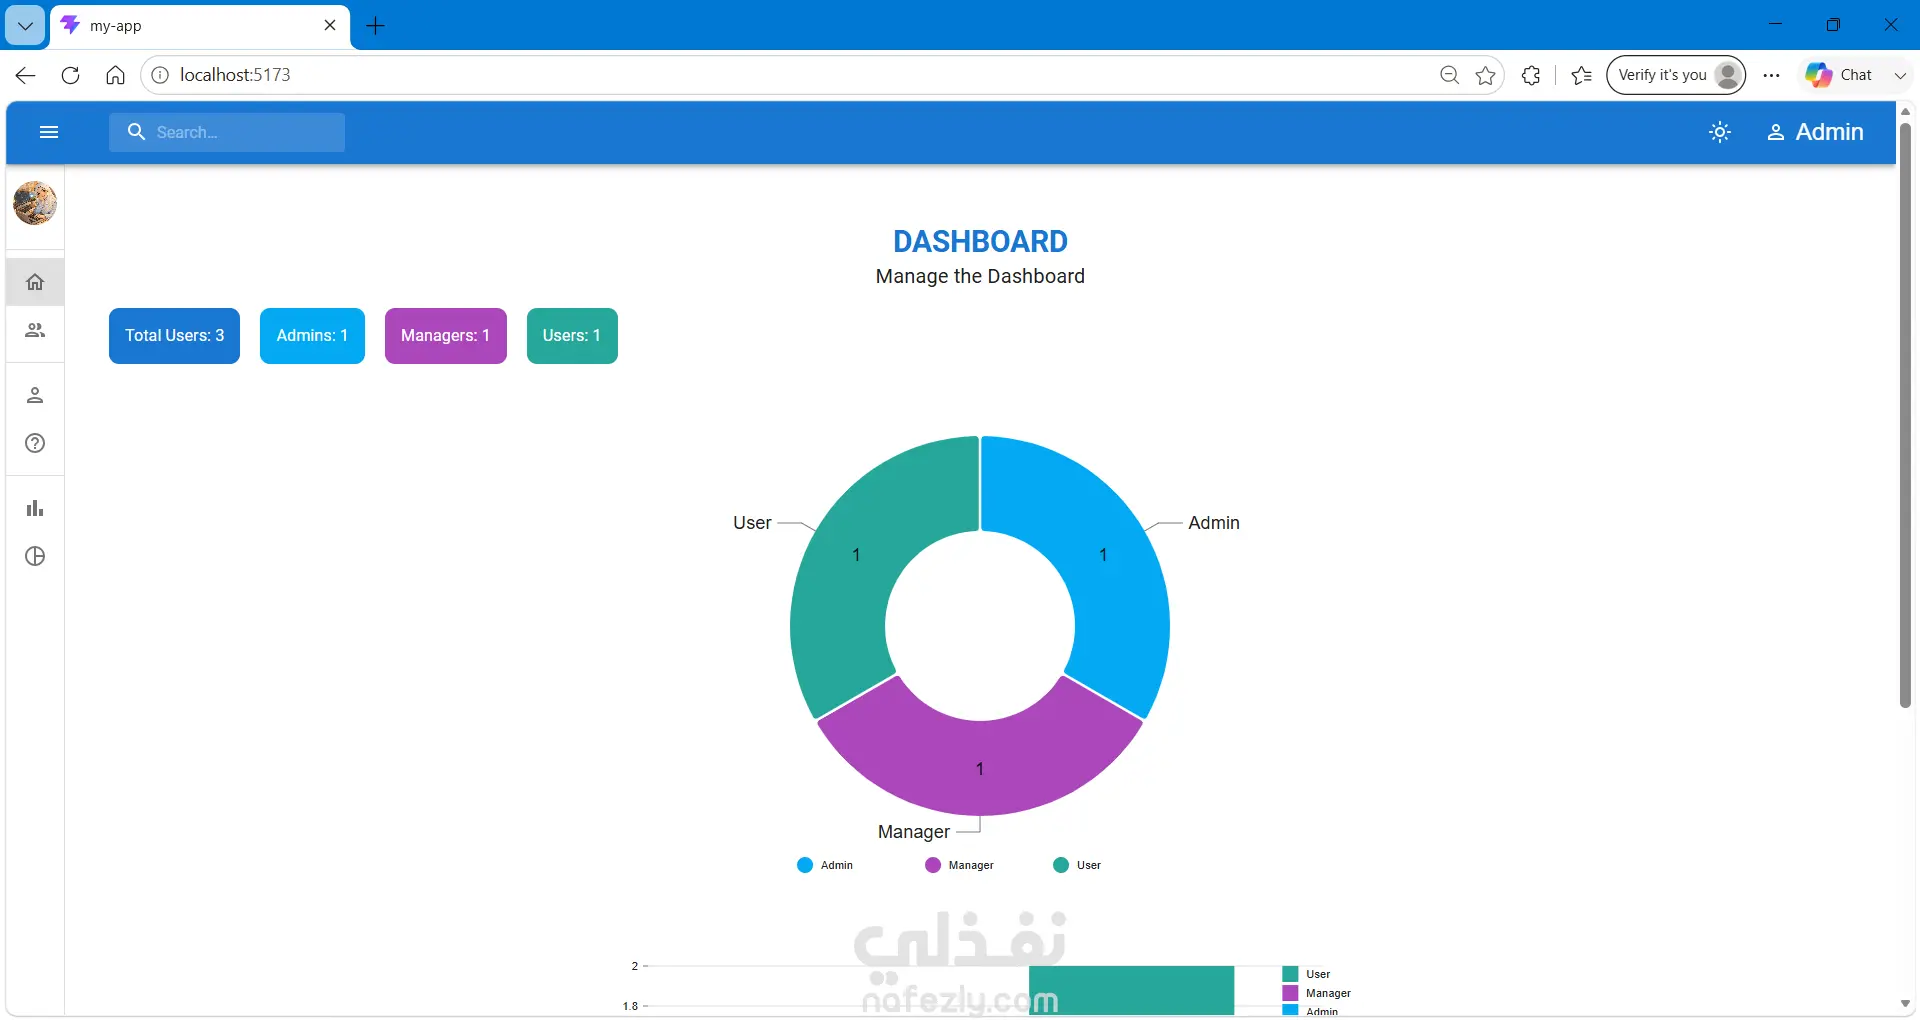Open the Copilot Chat button

click(1839, 75)
